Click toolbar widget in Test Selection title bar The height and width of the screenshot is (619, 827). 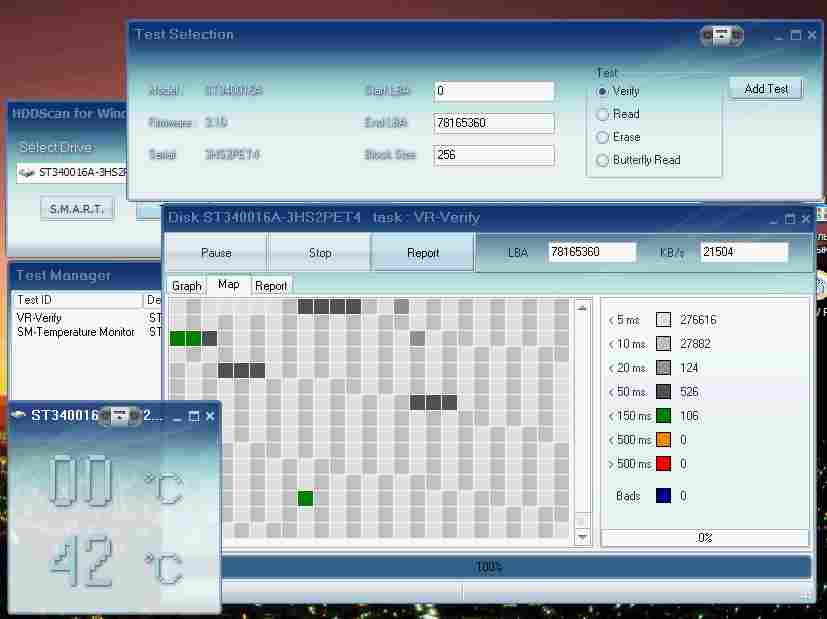pos(722,35)
